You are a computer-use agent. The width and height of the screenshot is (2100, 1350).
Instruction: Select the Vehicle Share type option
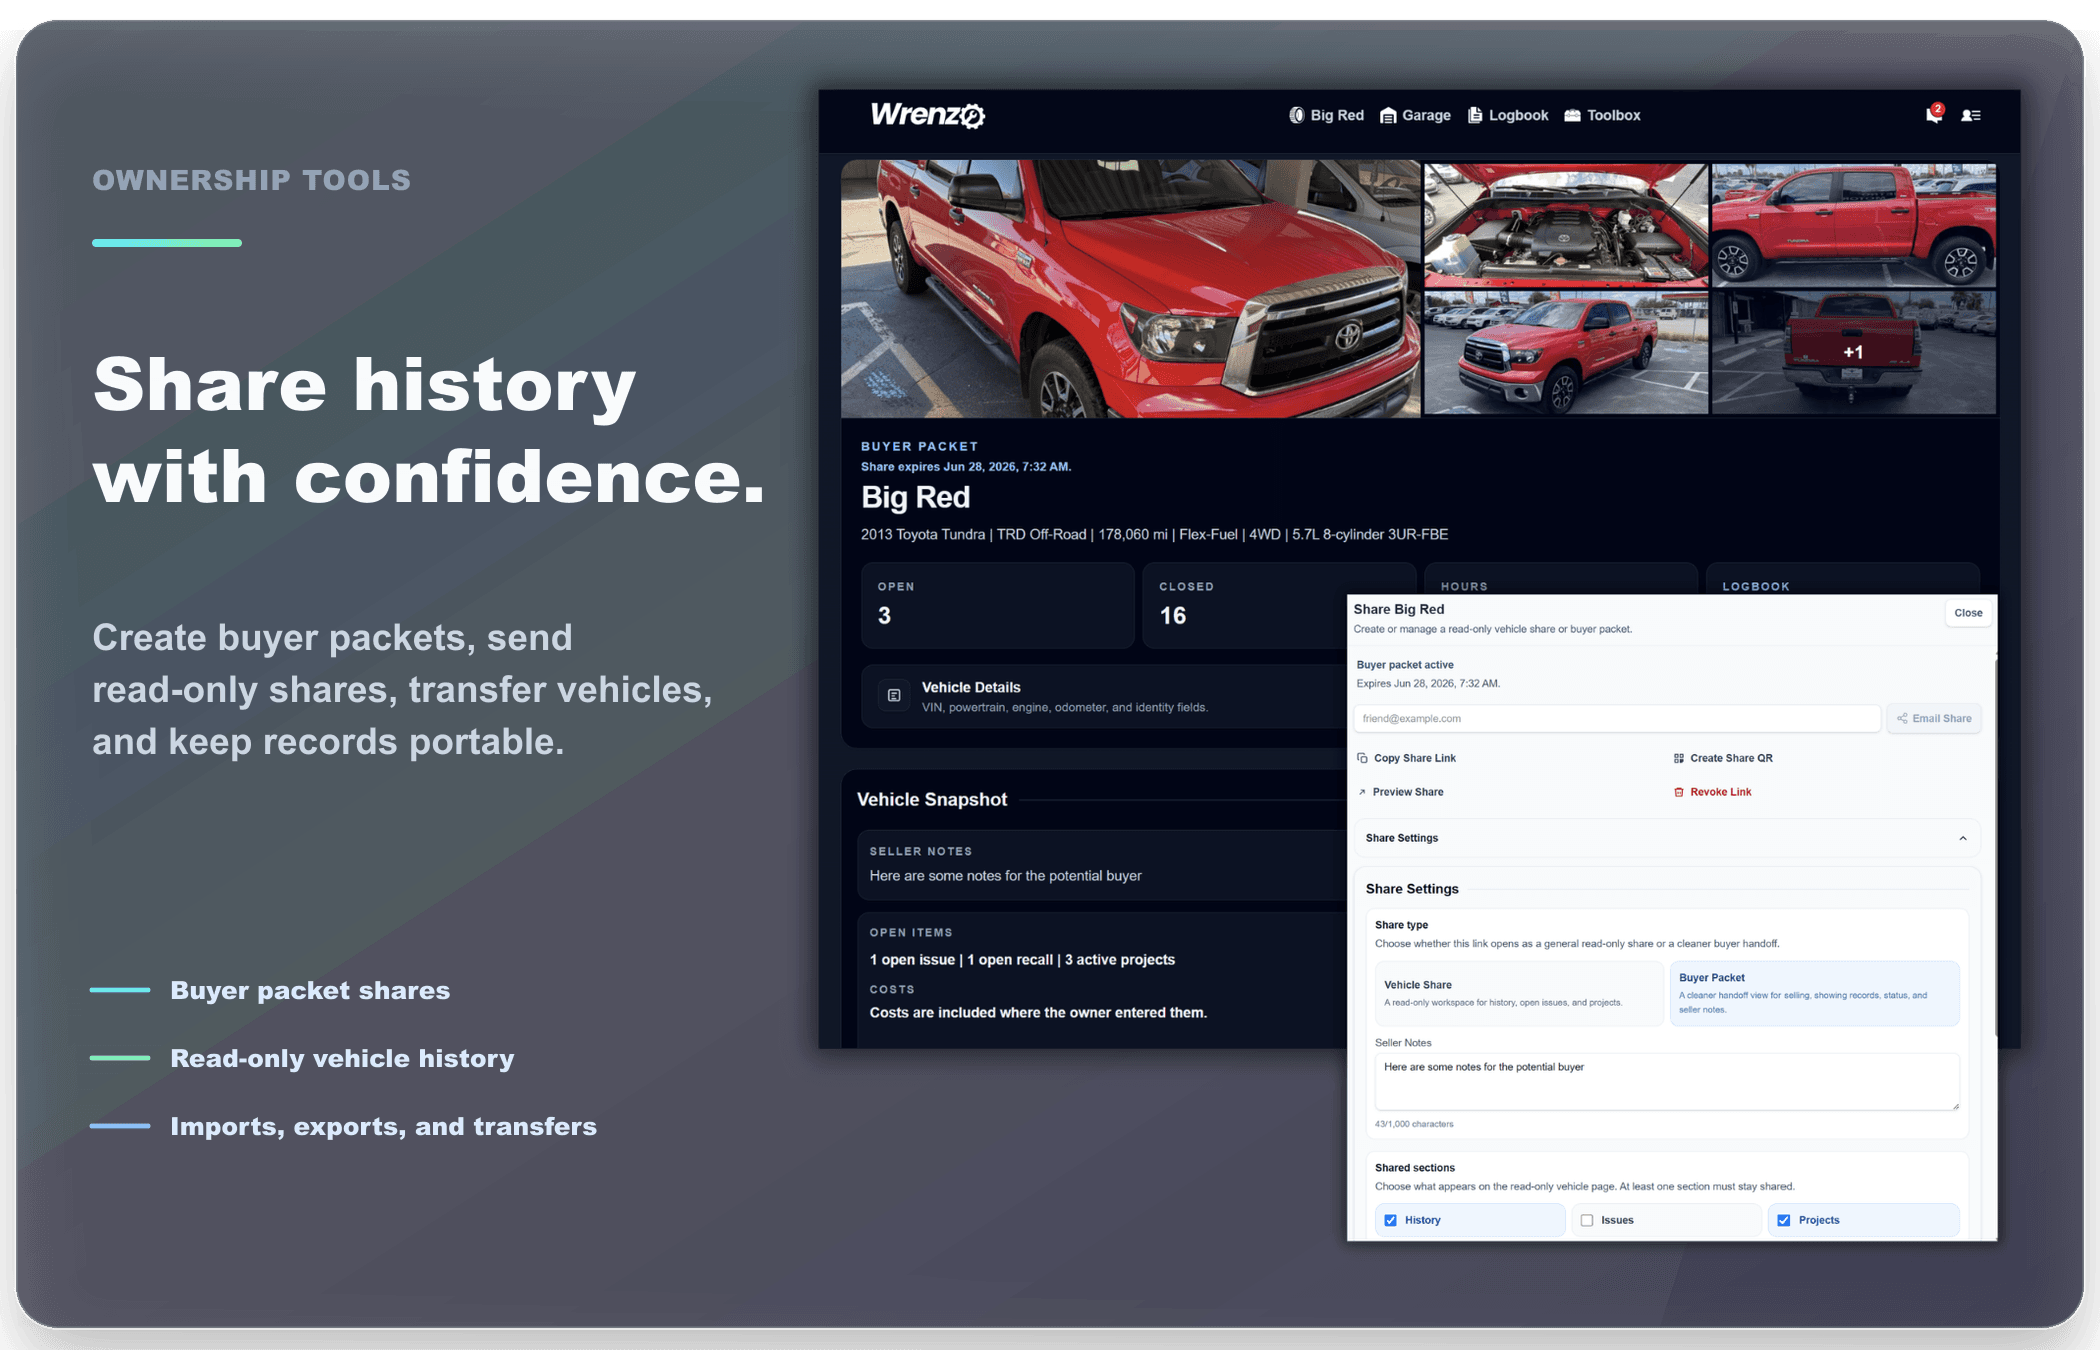1518,993
